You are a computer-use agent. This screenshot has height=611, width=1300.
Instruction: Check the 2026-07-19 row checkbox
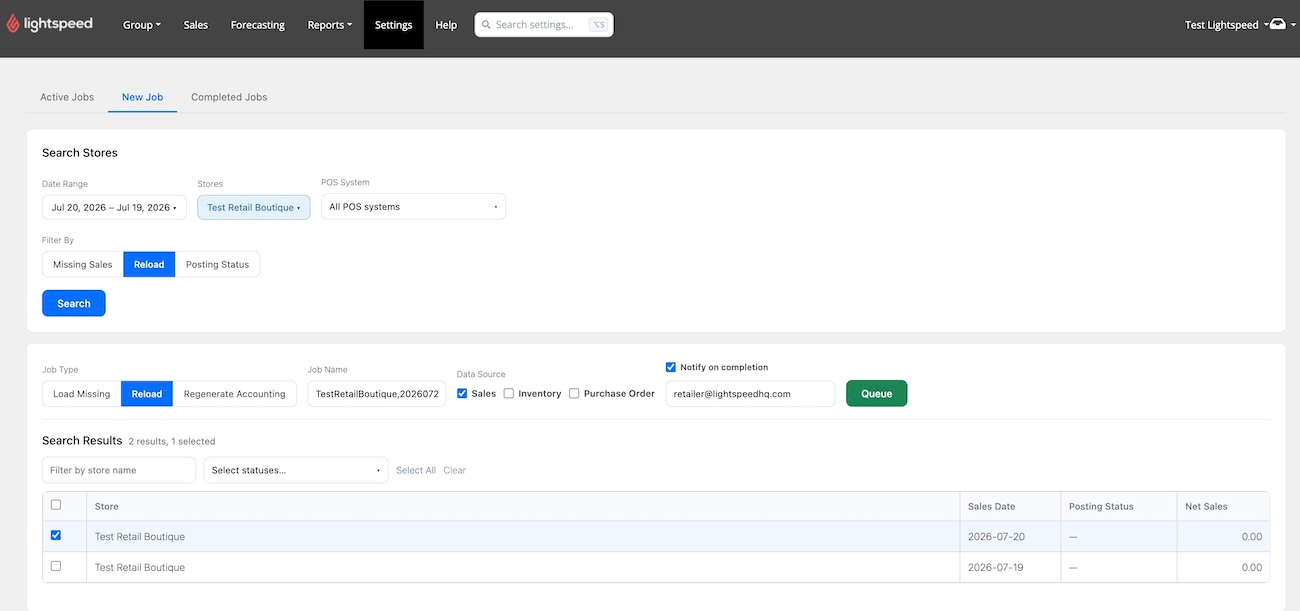coord(56,566)
